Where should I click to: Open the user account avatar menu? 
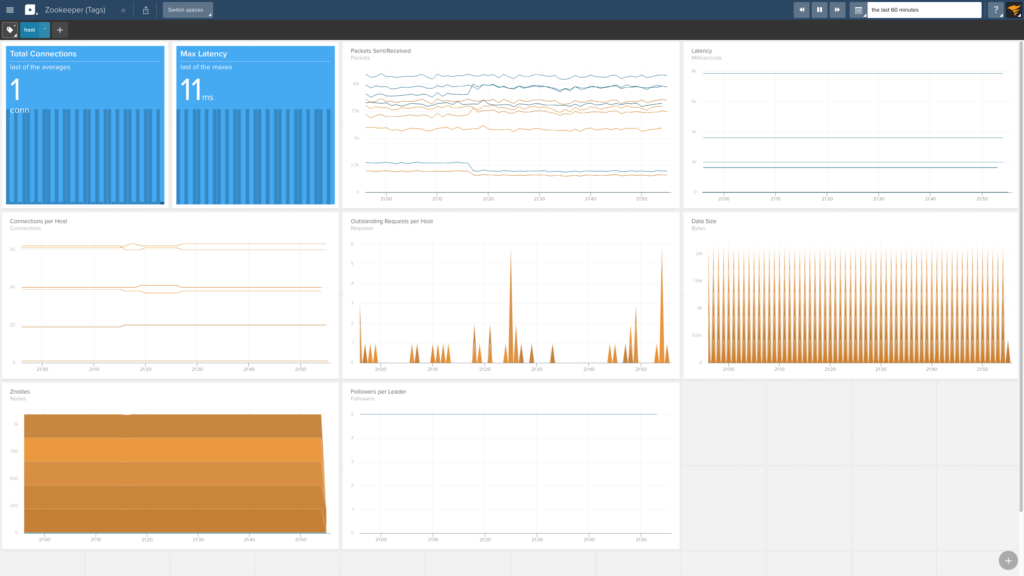coord(1014,10)
